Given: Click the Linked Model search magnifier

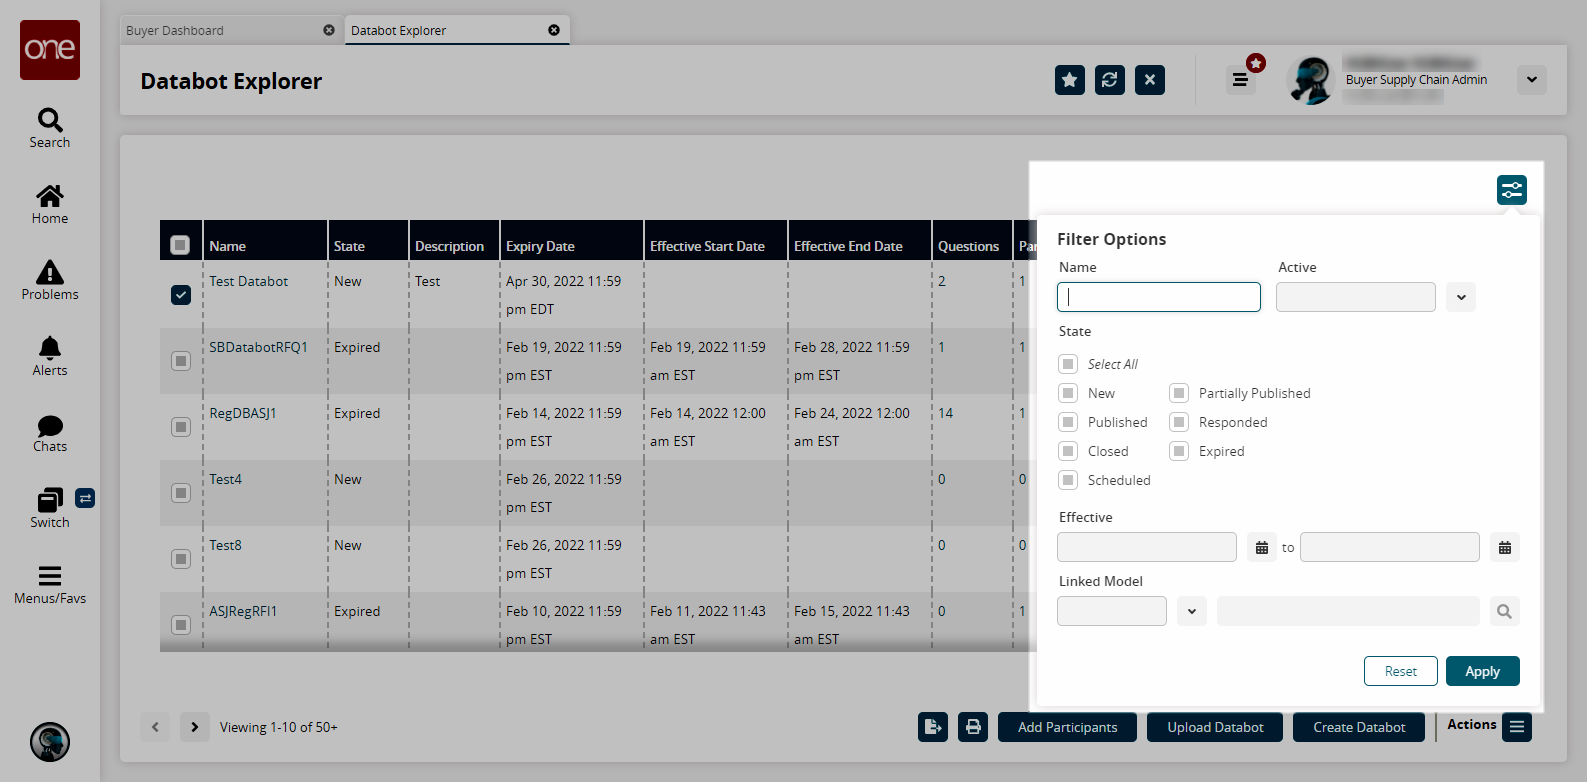Looking at the screenshot, I should pyautogui.click(x=1504, y=611).
